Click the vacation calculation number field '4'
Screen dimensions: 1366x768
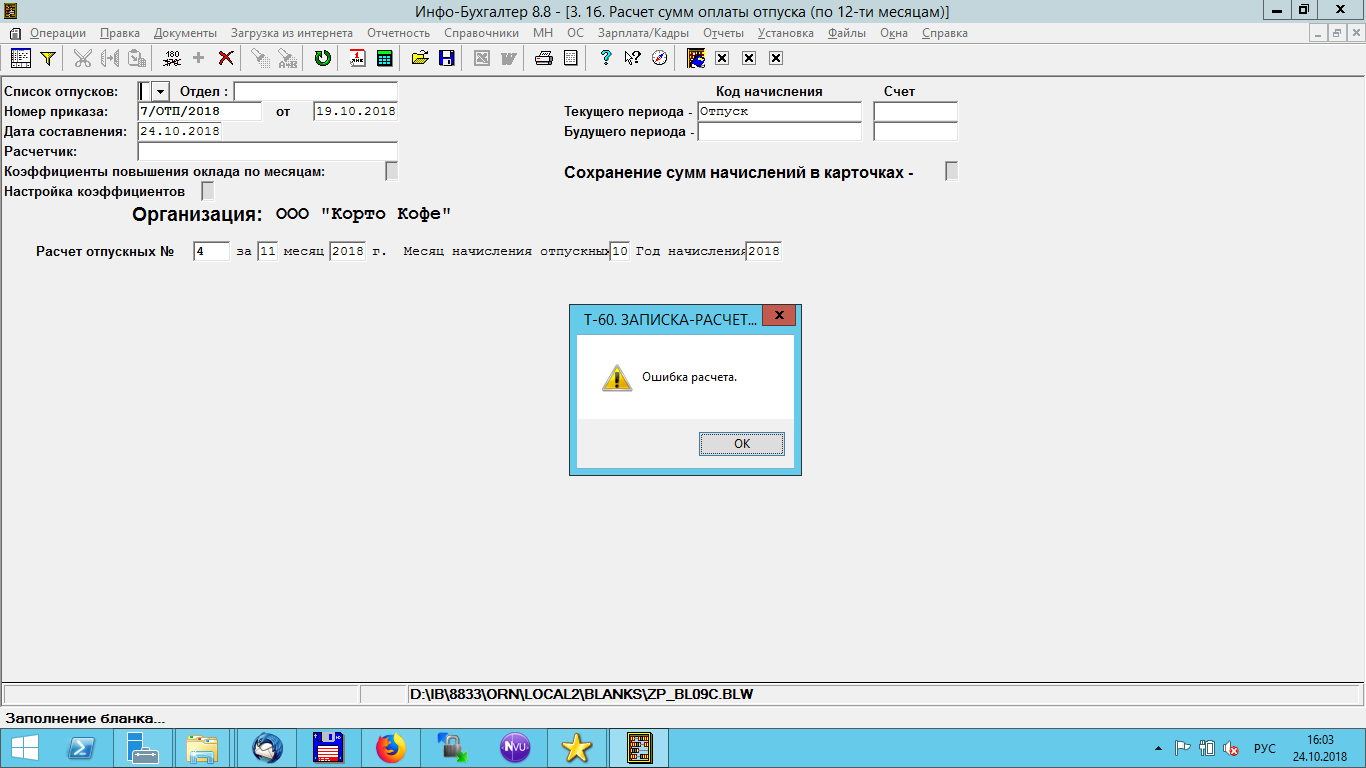212,251
